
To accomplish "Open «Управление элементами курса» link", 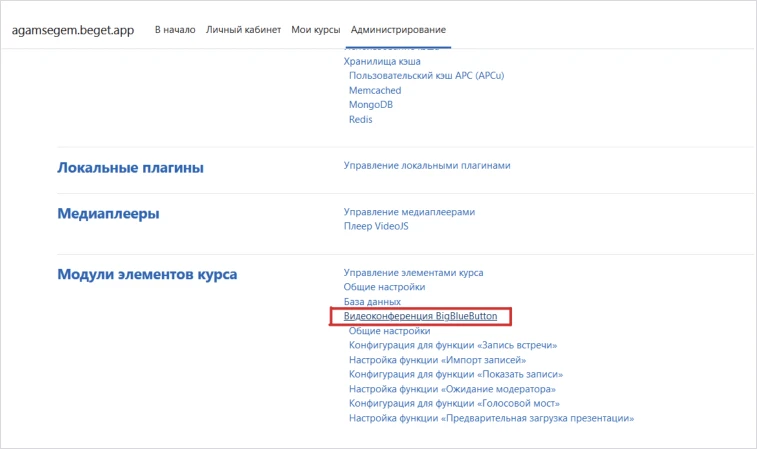I will point(414,272).
